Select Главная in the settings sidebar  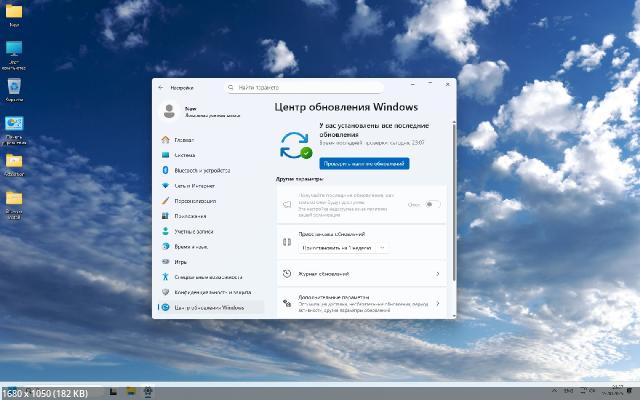coord(184,140)
